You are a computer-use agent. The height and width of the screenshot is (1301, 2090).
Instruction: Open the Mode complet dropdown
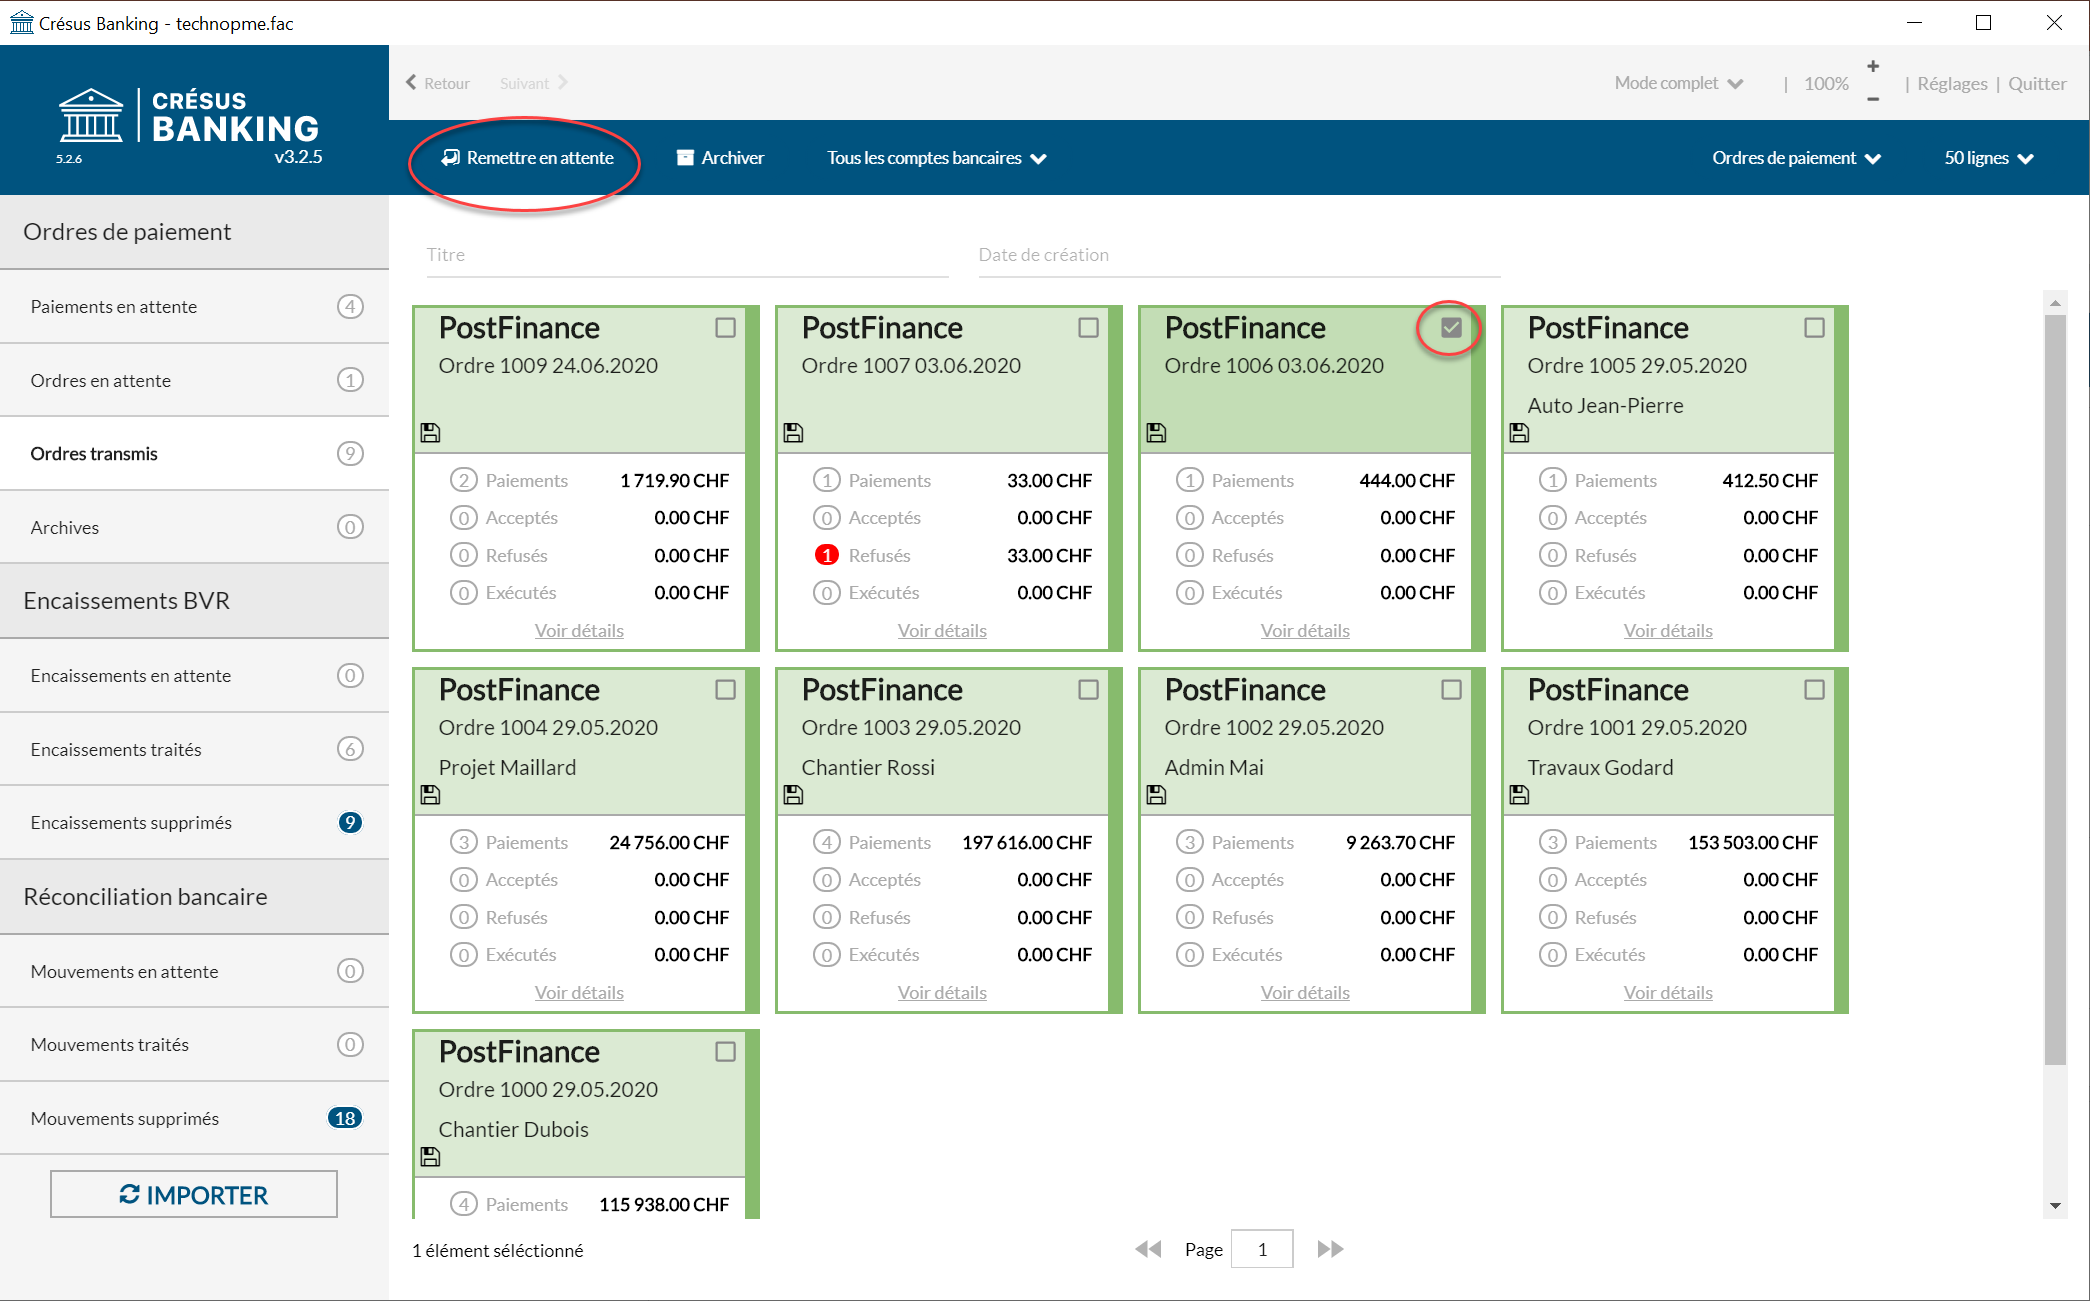1679,83
